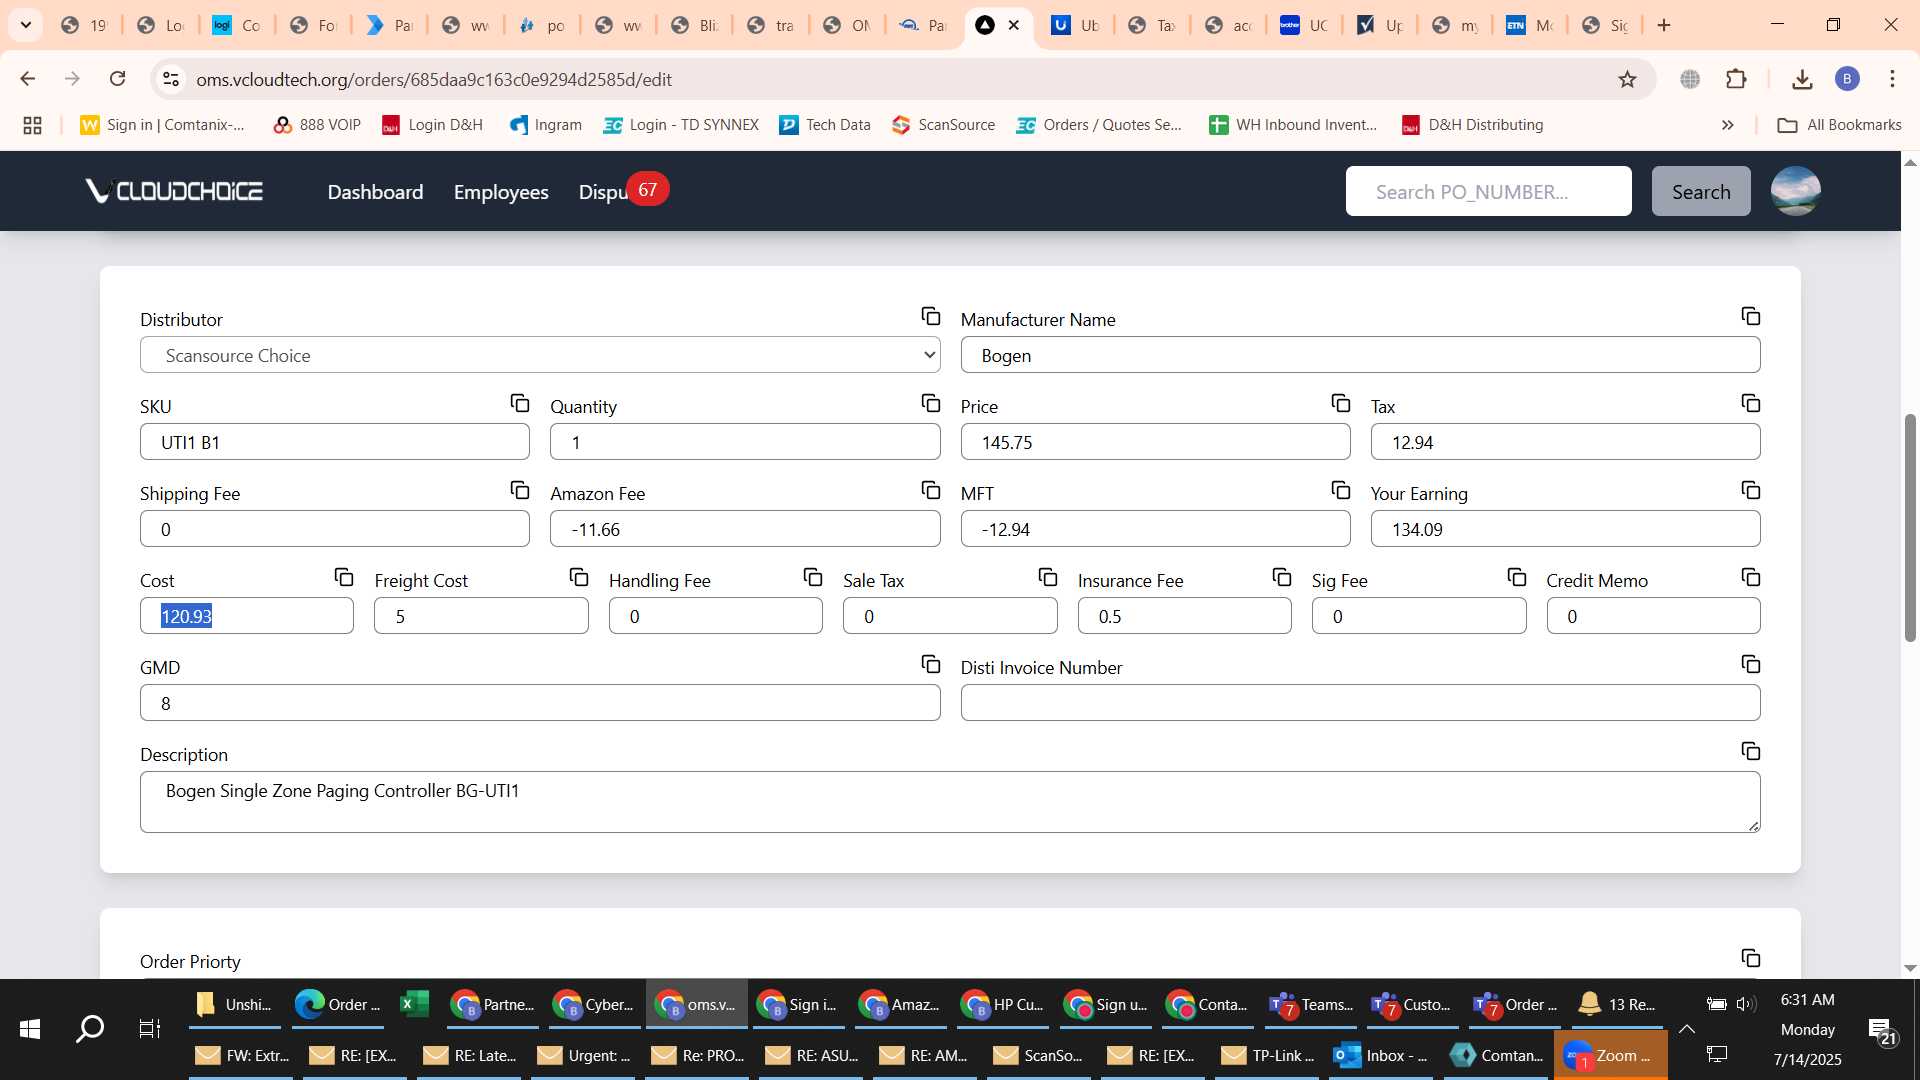1920x1080 pixels.
Task: Open the Employees nav item
Action: (501, 192)
